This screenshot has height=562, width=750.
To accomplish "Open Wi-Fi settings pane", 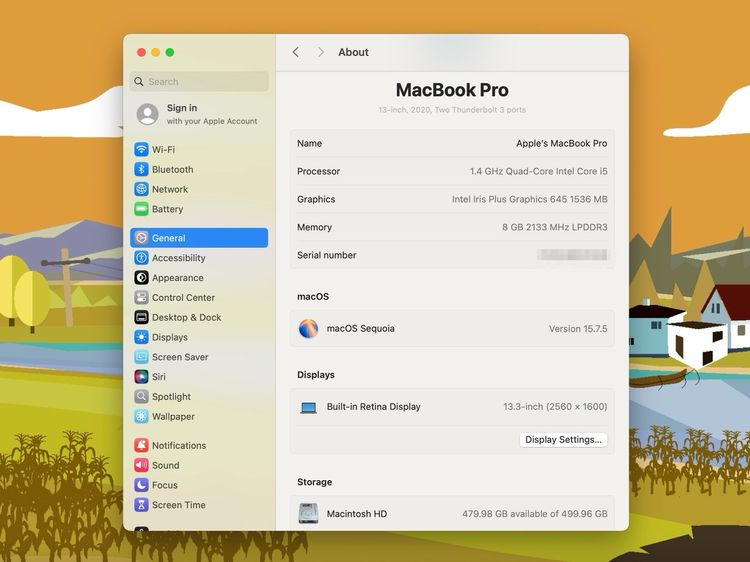I will [199, 150].
